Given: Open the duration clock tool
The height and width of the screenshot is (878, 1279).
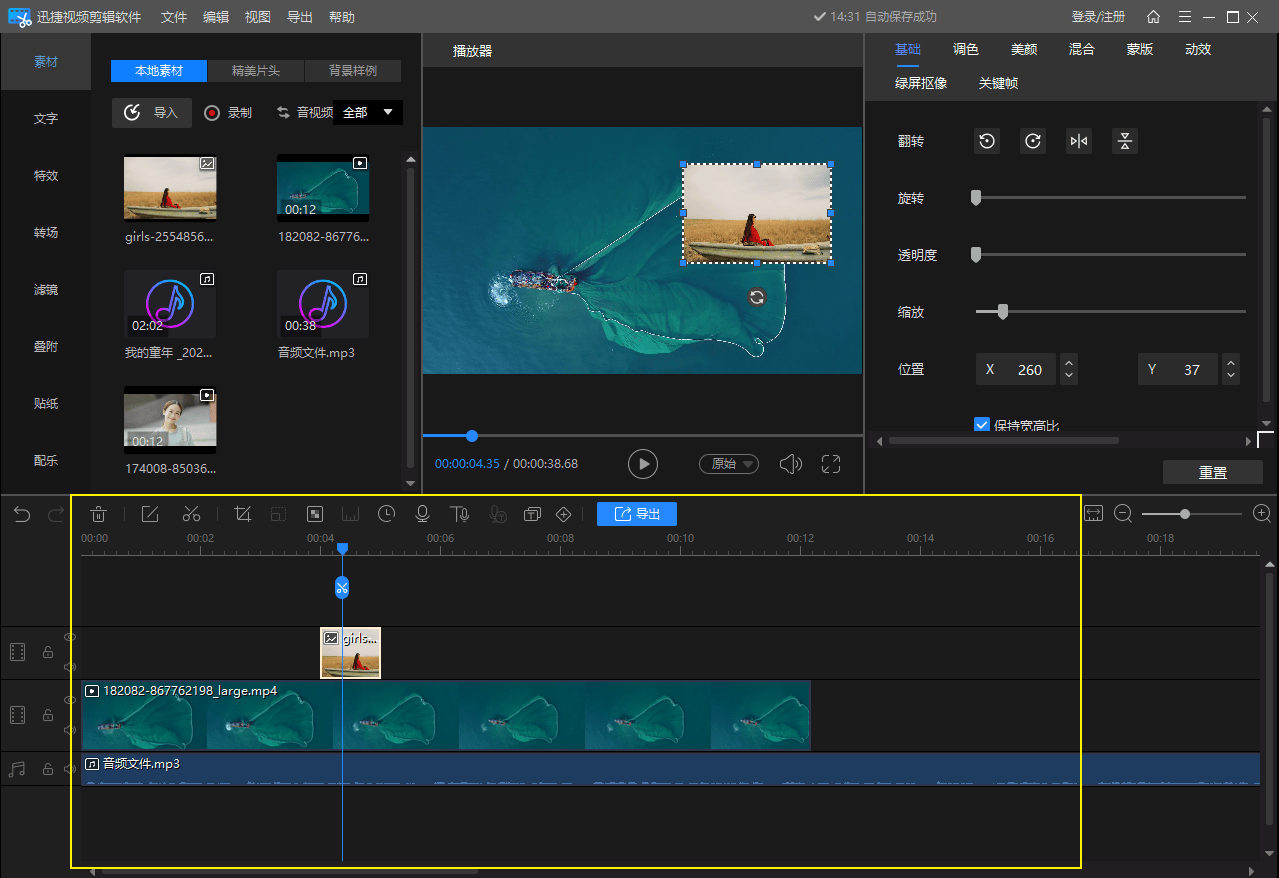Looking at the screenshot, I should pyautogui.click(x=386, y=514).
